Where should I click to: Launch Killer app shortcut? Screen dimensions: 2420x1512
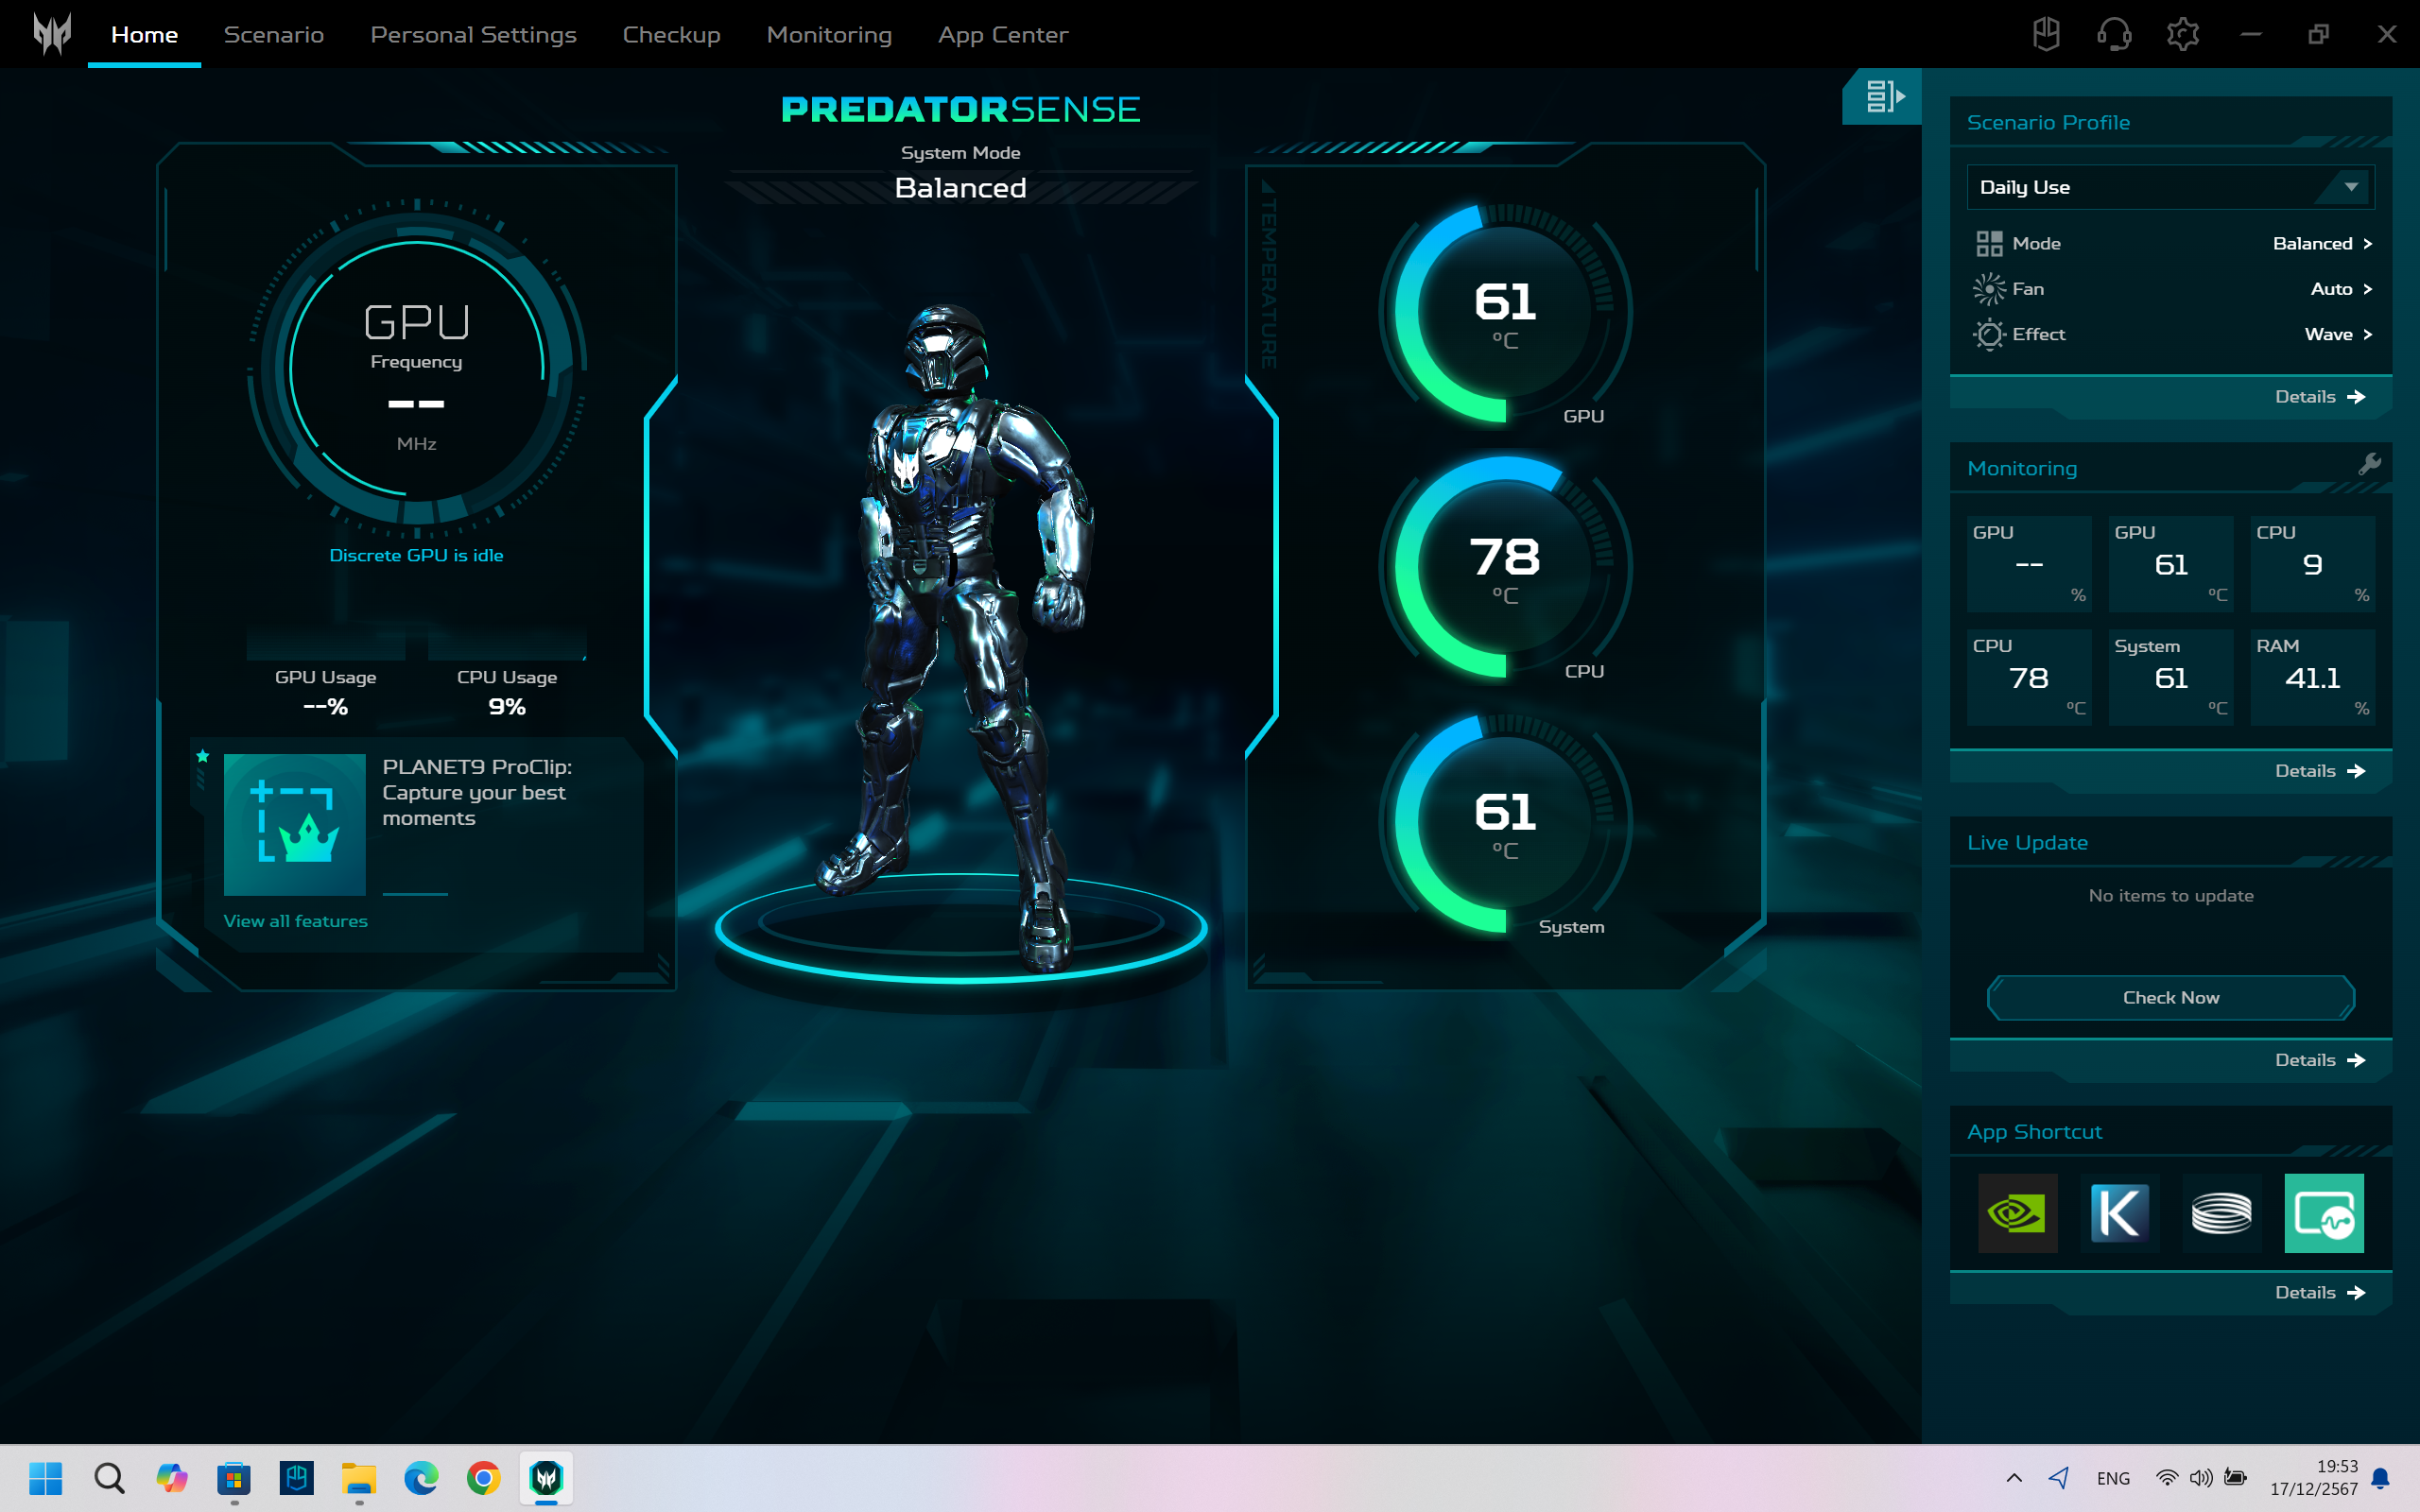(x=2119, y=1213)
